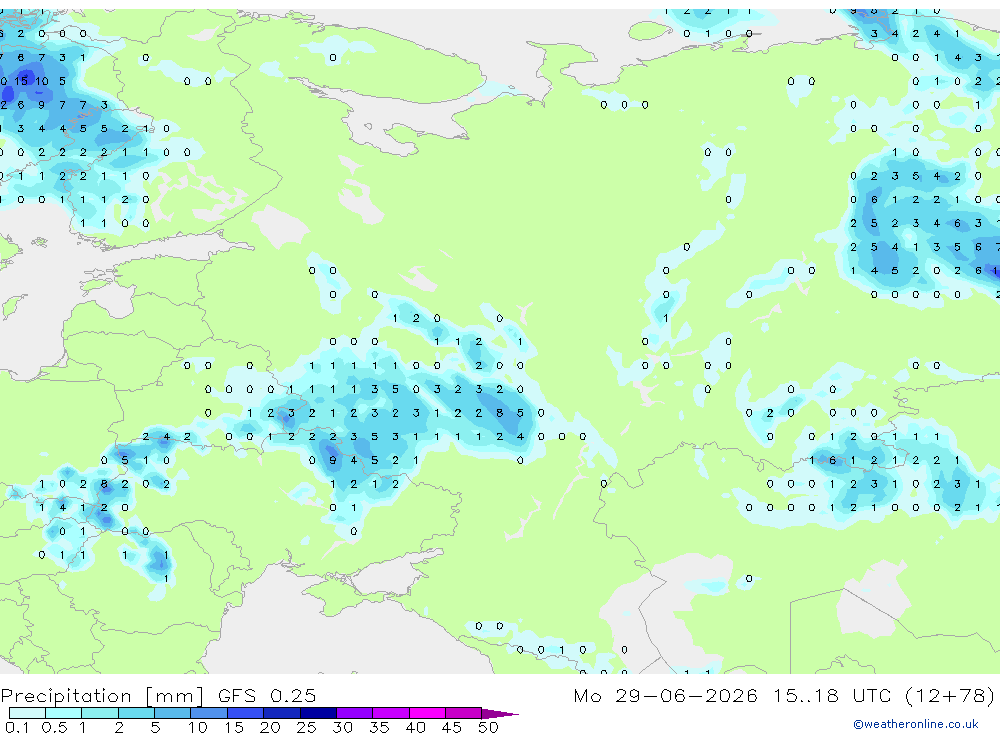Image resolution: width=1000 pixels, height=733 pixels.
Task: Select the 30–35 mm purple legend swatch
Action: 355,713
